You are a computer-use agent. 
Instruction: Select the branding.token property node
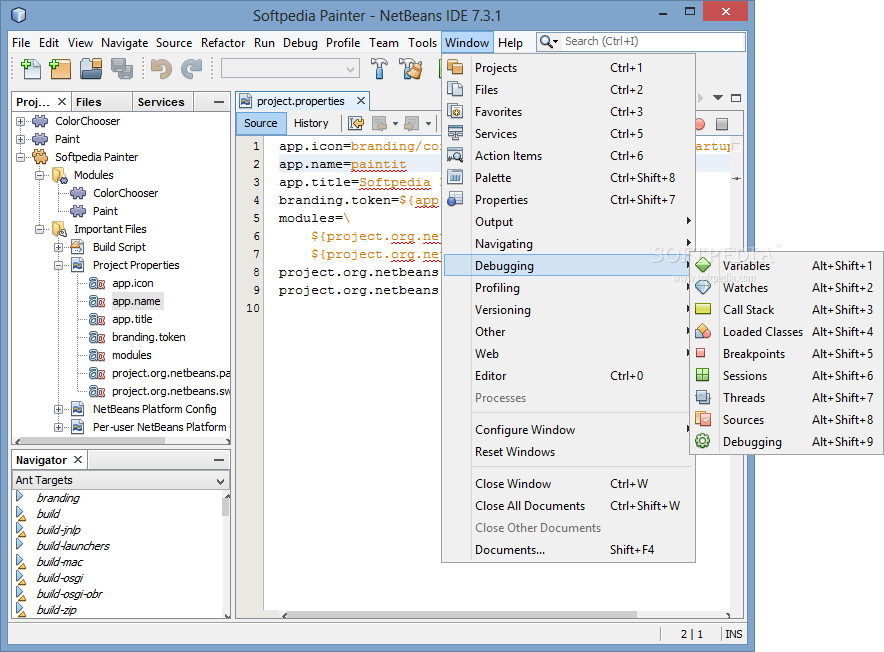(x=148, y=337)
